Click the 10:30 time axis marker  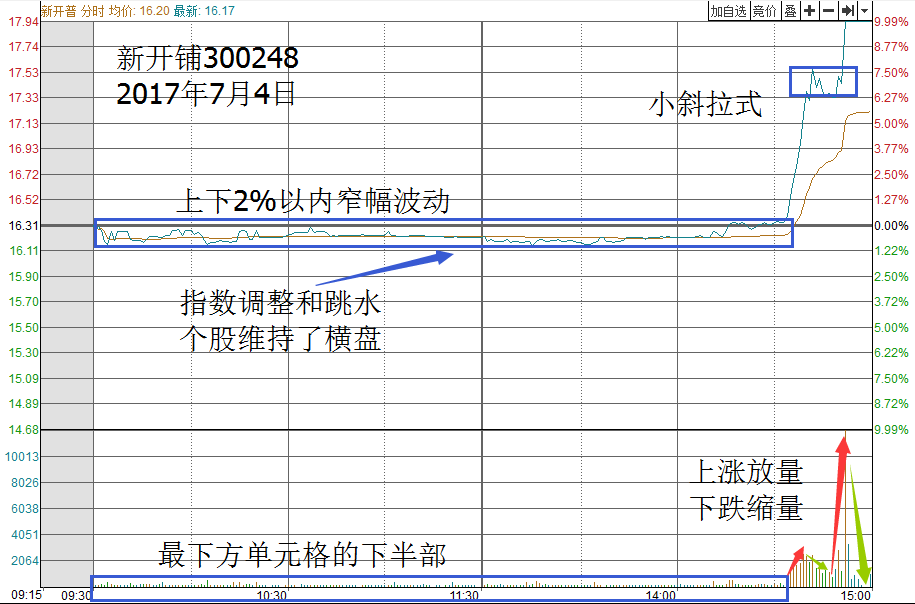click(272, 595)
